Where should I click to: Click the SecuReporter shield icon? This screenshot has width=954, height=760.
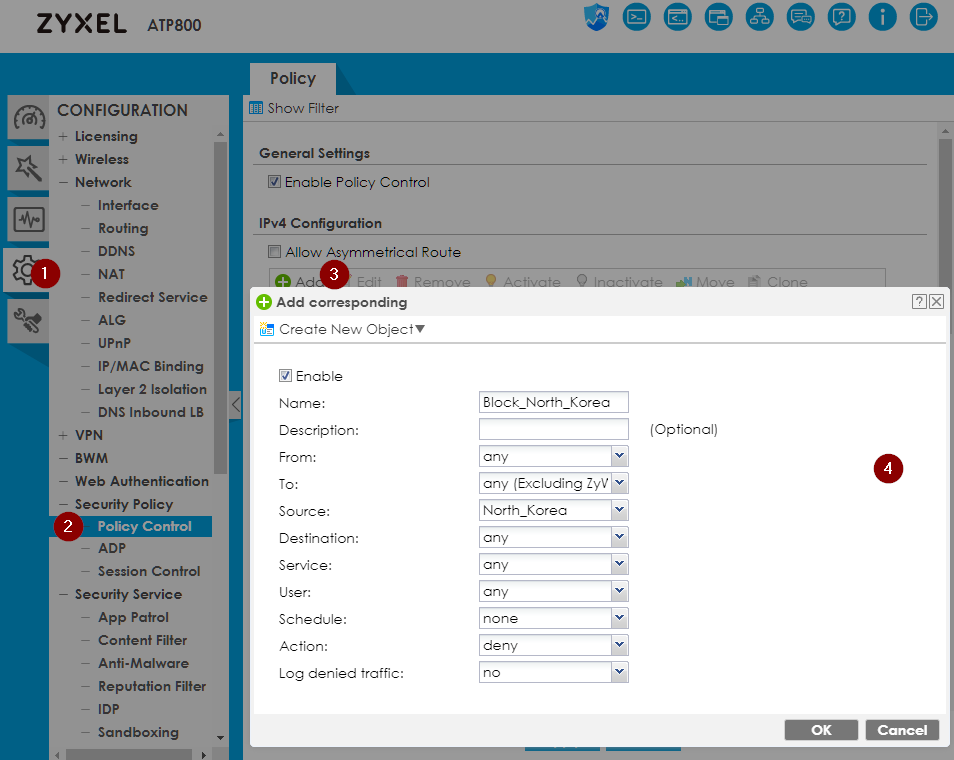pyautogui.click(x=596, y=17)
